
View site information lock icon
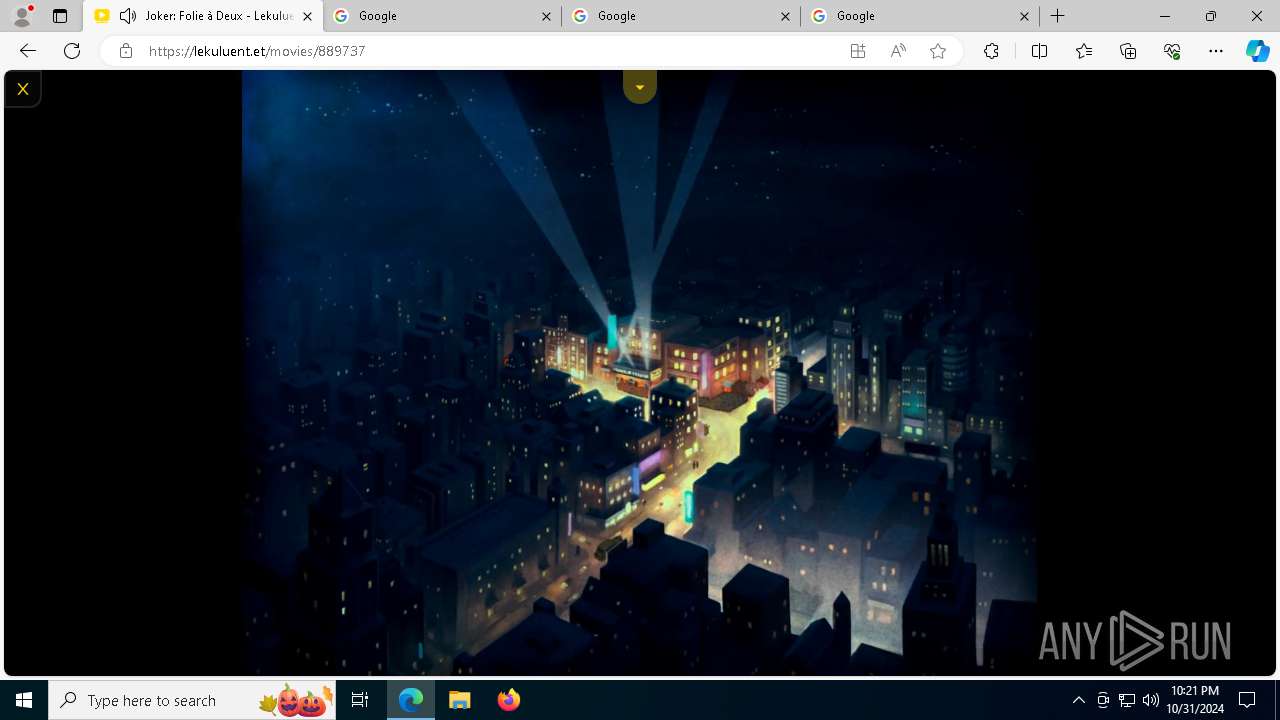coord(126,51)
